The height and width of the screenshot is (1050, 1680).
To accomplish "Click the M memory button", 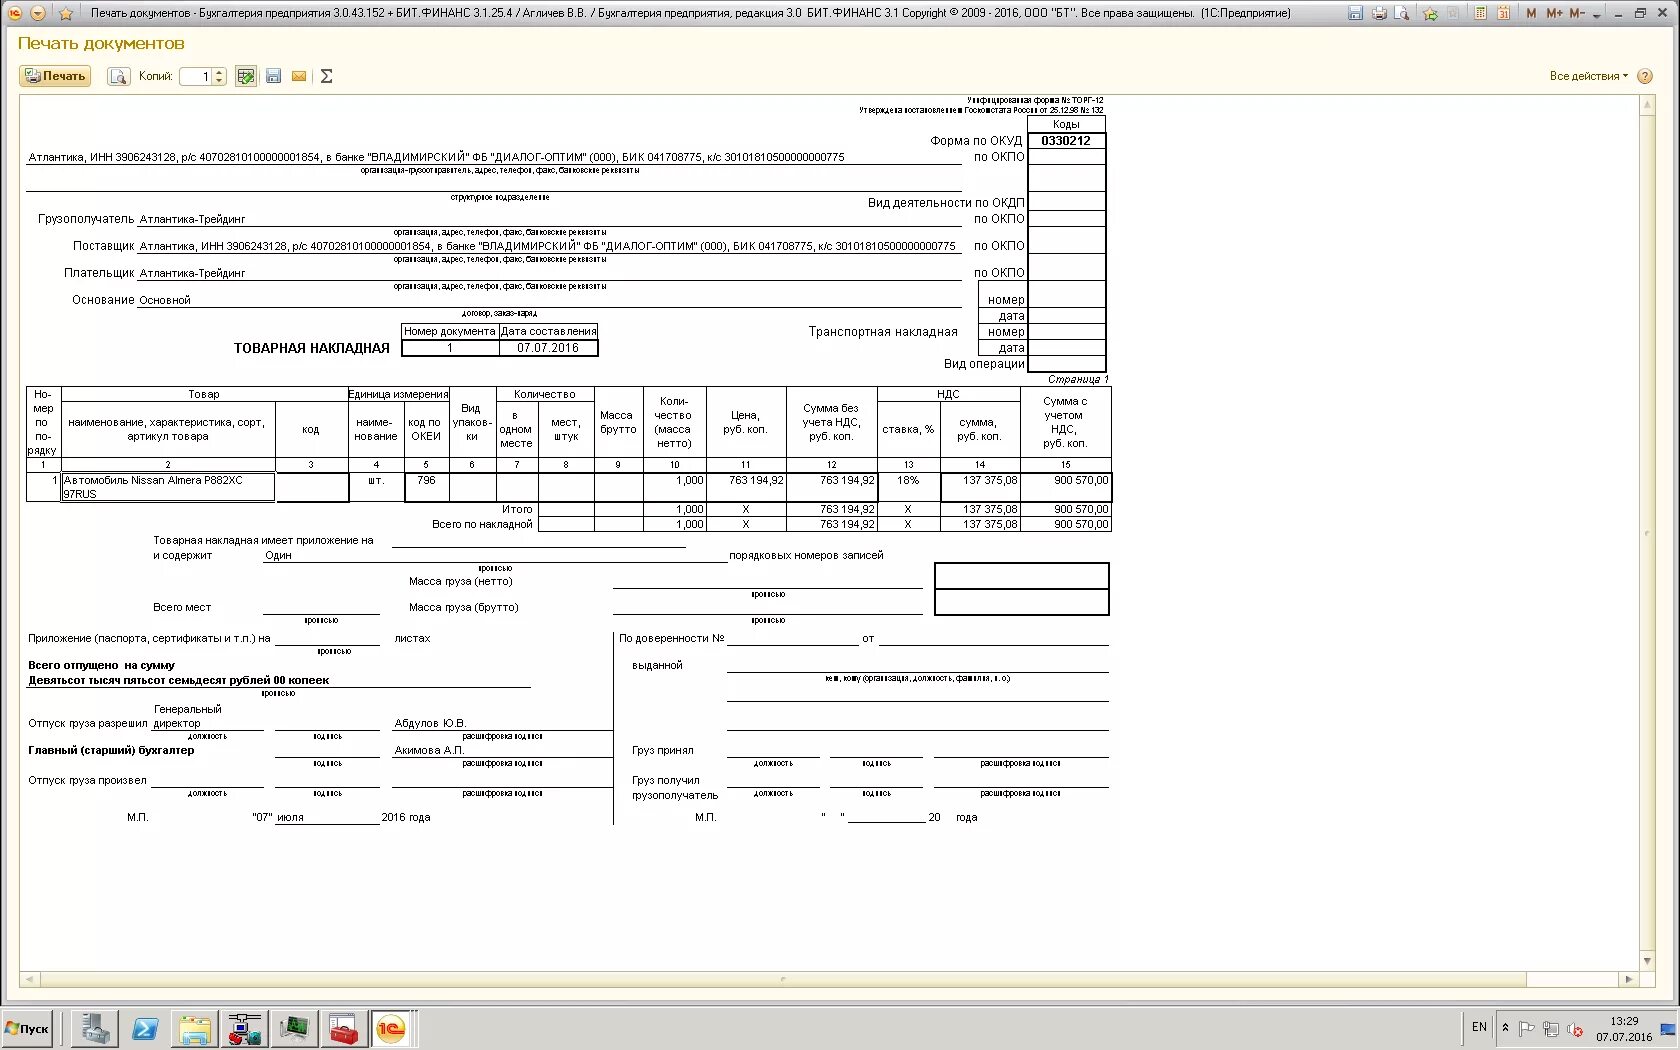I will click(1531, 13).
